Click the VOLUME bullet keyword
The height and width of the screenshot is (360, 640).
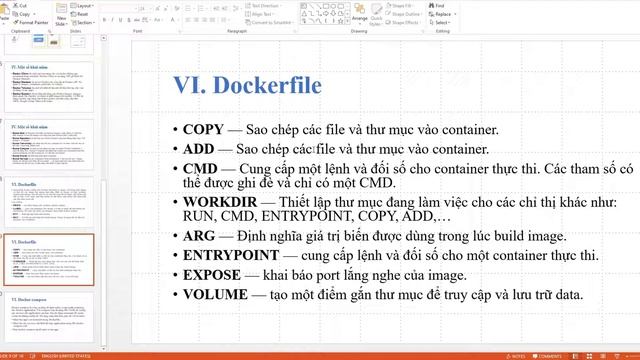(x=215, y=294)
